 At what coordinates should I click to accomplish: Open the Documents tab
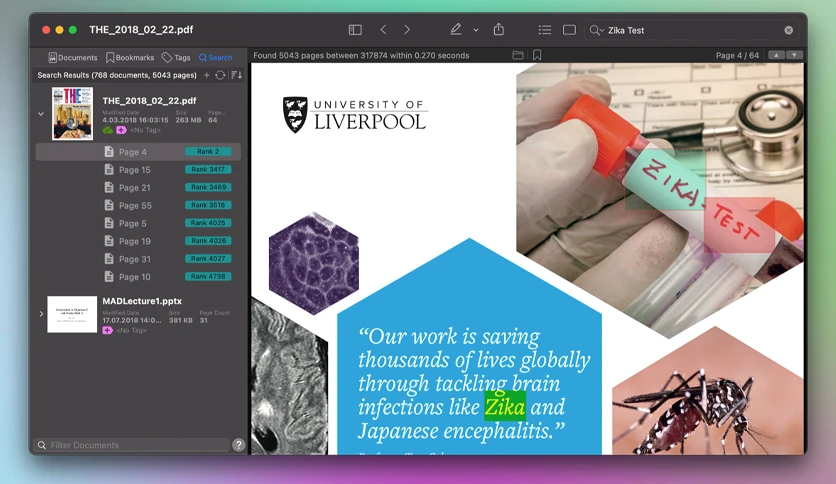tap(73, 58)
